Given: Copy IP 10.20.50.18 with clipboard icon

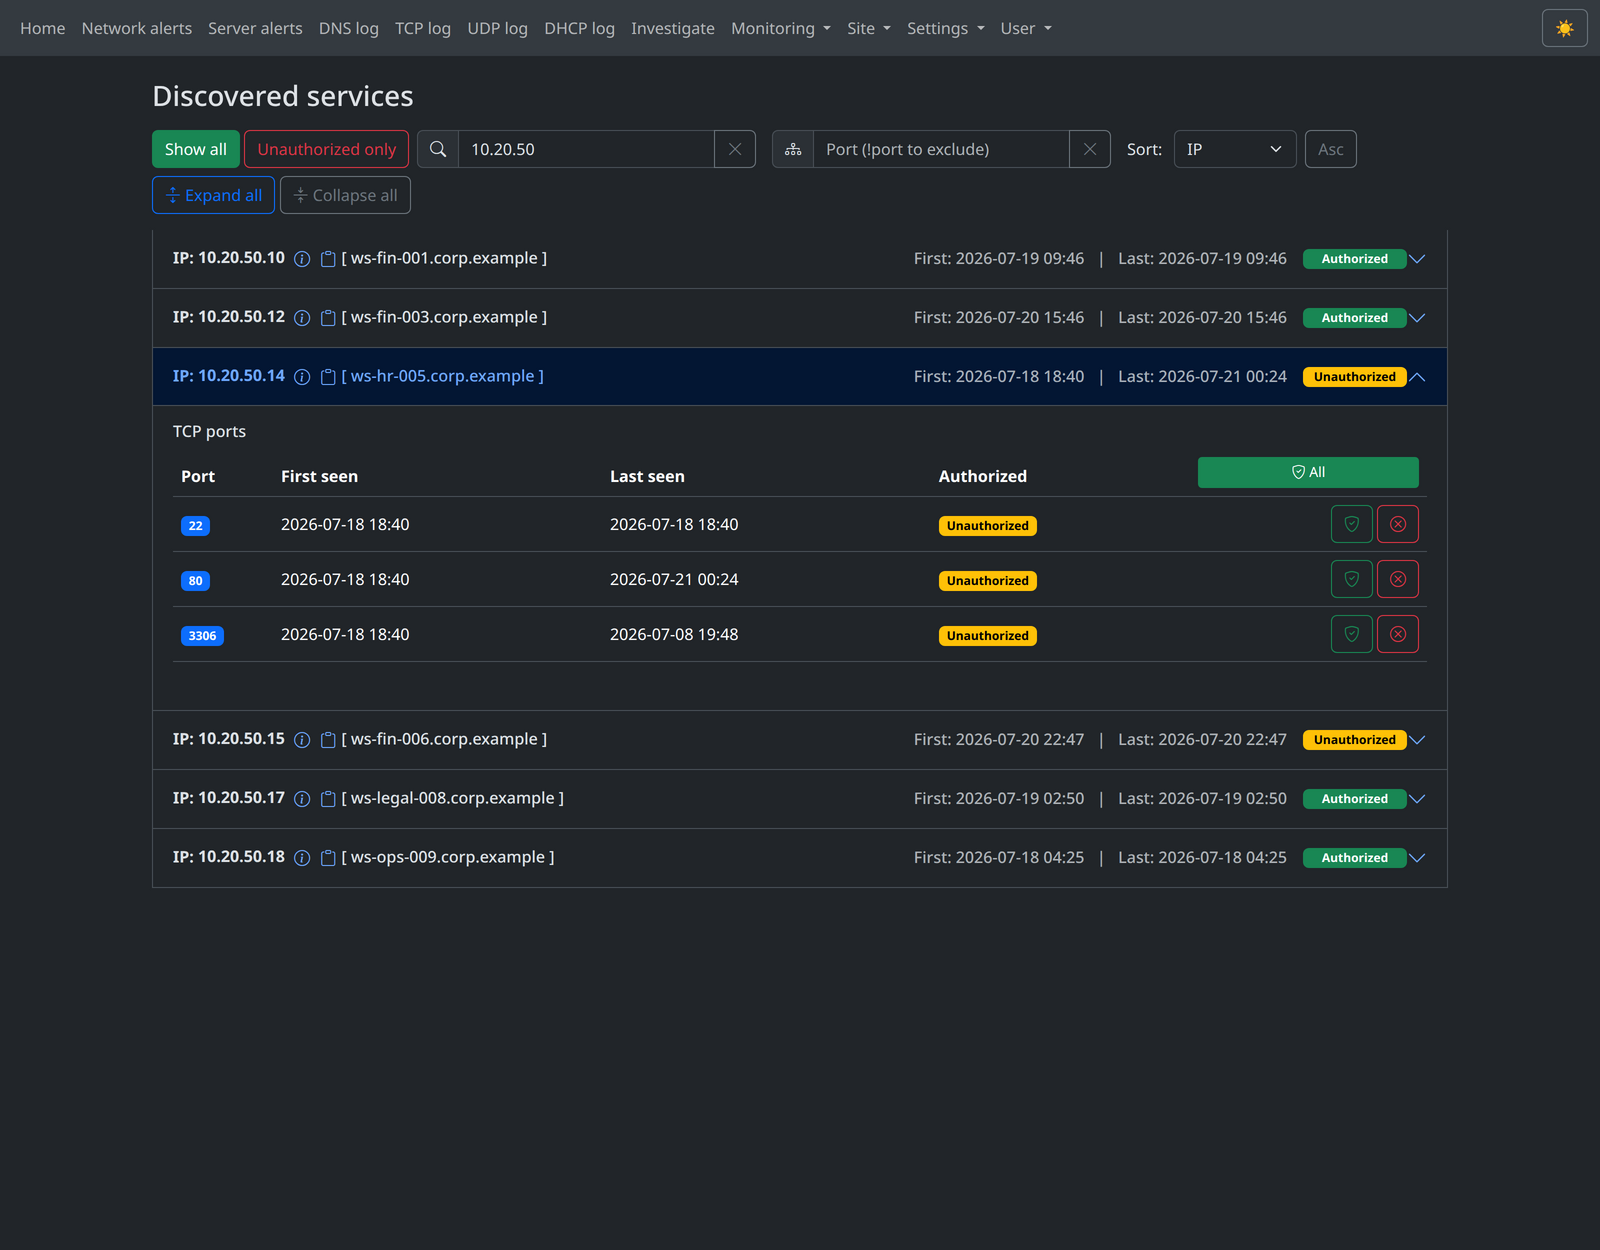Looking at the screenshot, I should click(x=328, y=858).
